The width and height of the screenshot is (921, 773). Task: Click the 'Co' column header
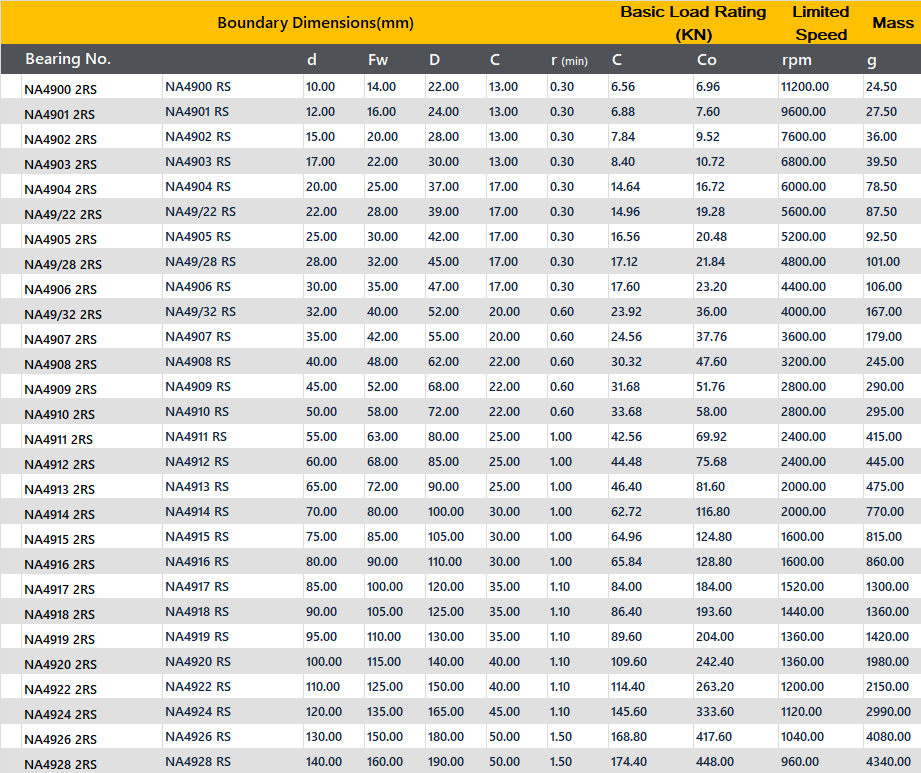click(x=707, y=59)
